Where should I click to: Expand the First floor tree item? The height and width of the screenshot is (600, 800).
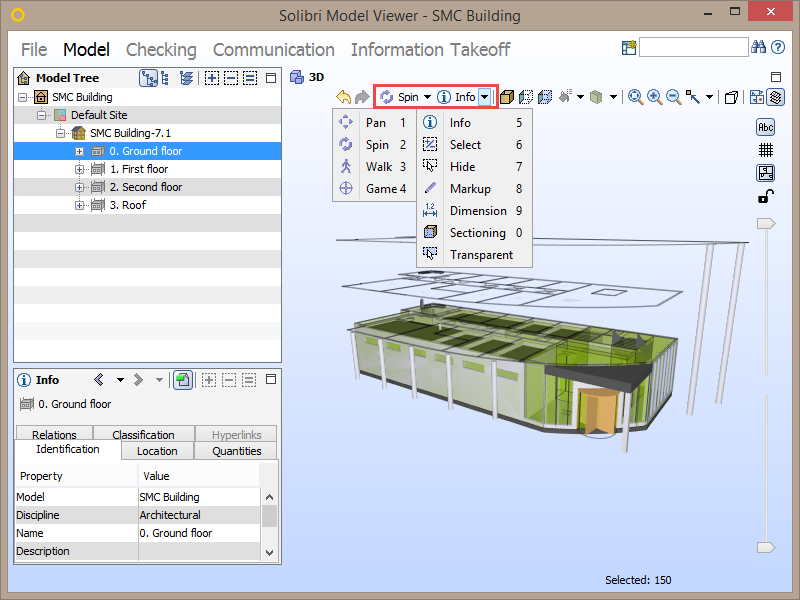(79, 169)
